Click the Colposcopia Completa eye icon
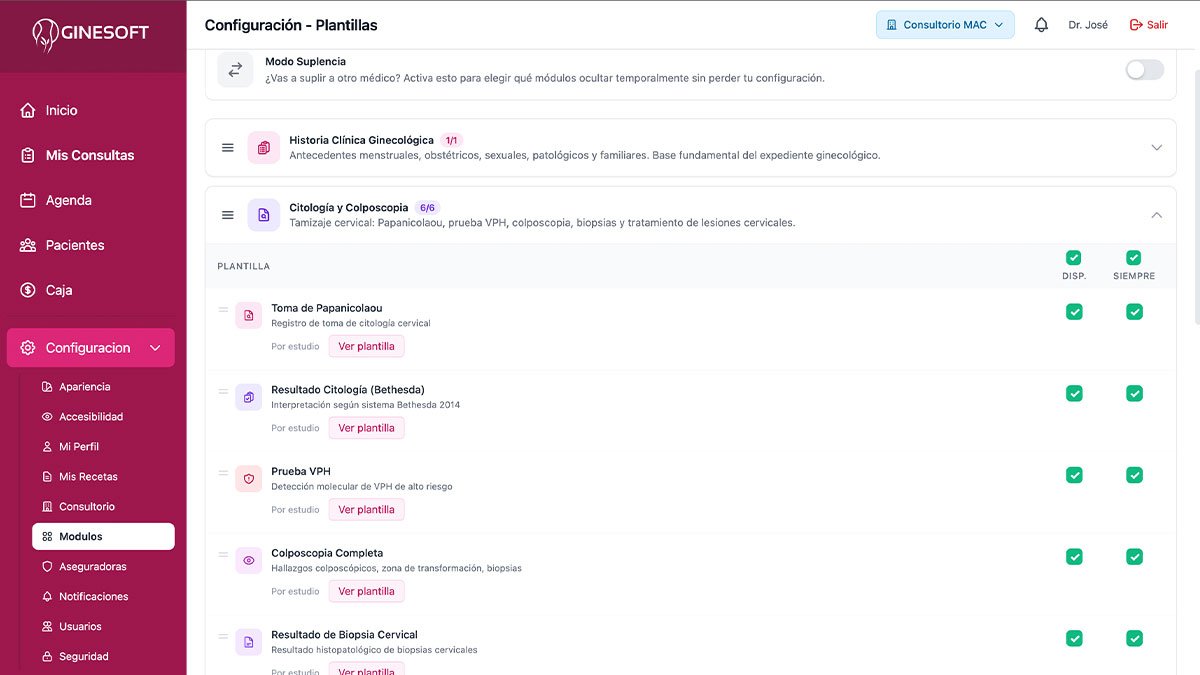 coord(249,561)
